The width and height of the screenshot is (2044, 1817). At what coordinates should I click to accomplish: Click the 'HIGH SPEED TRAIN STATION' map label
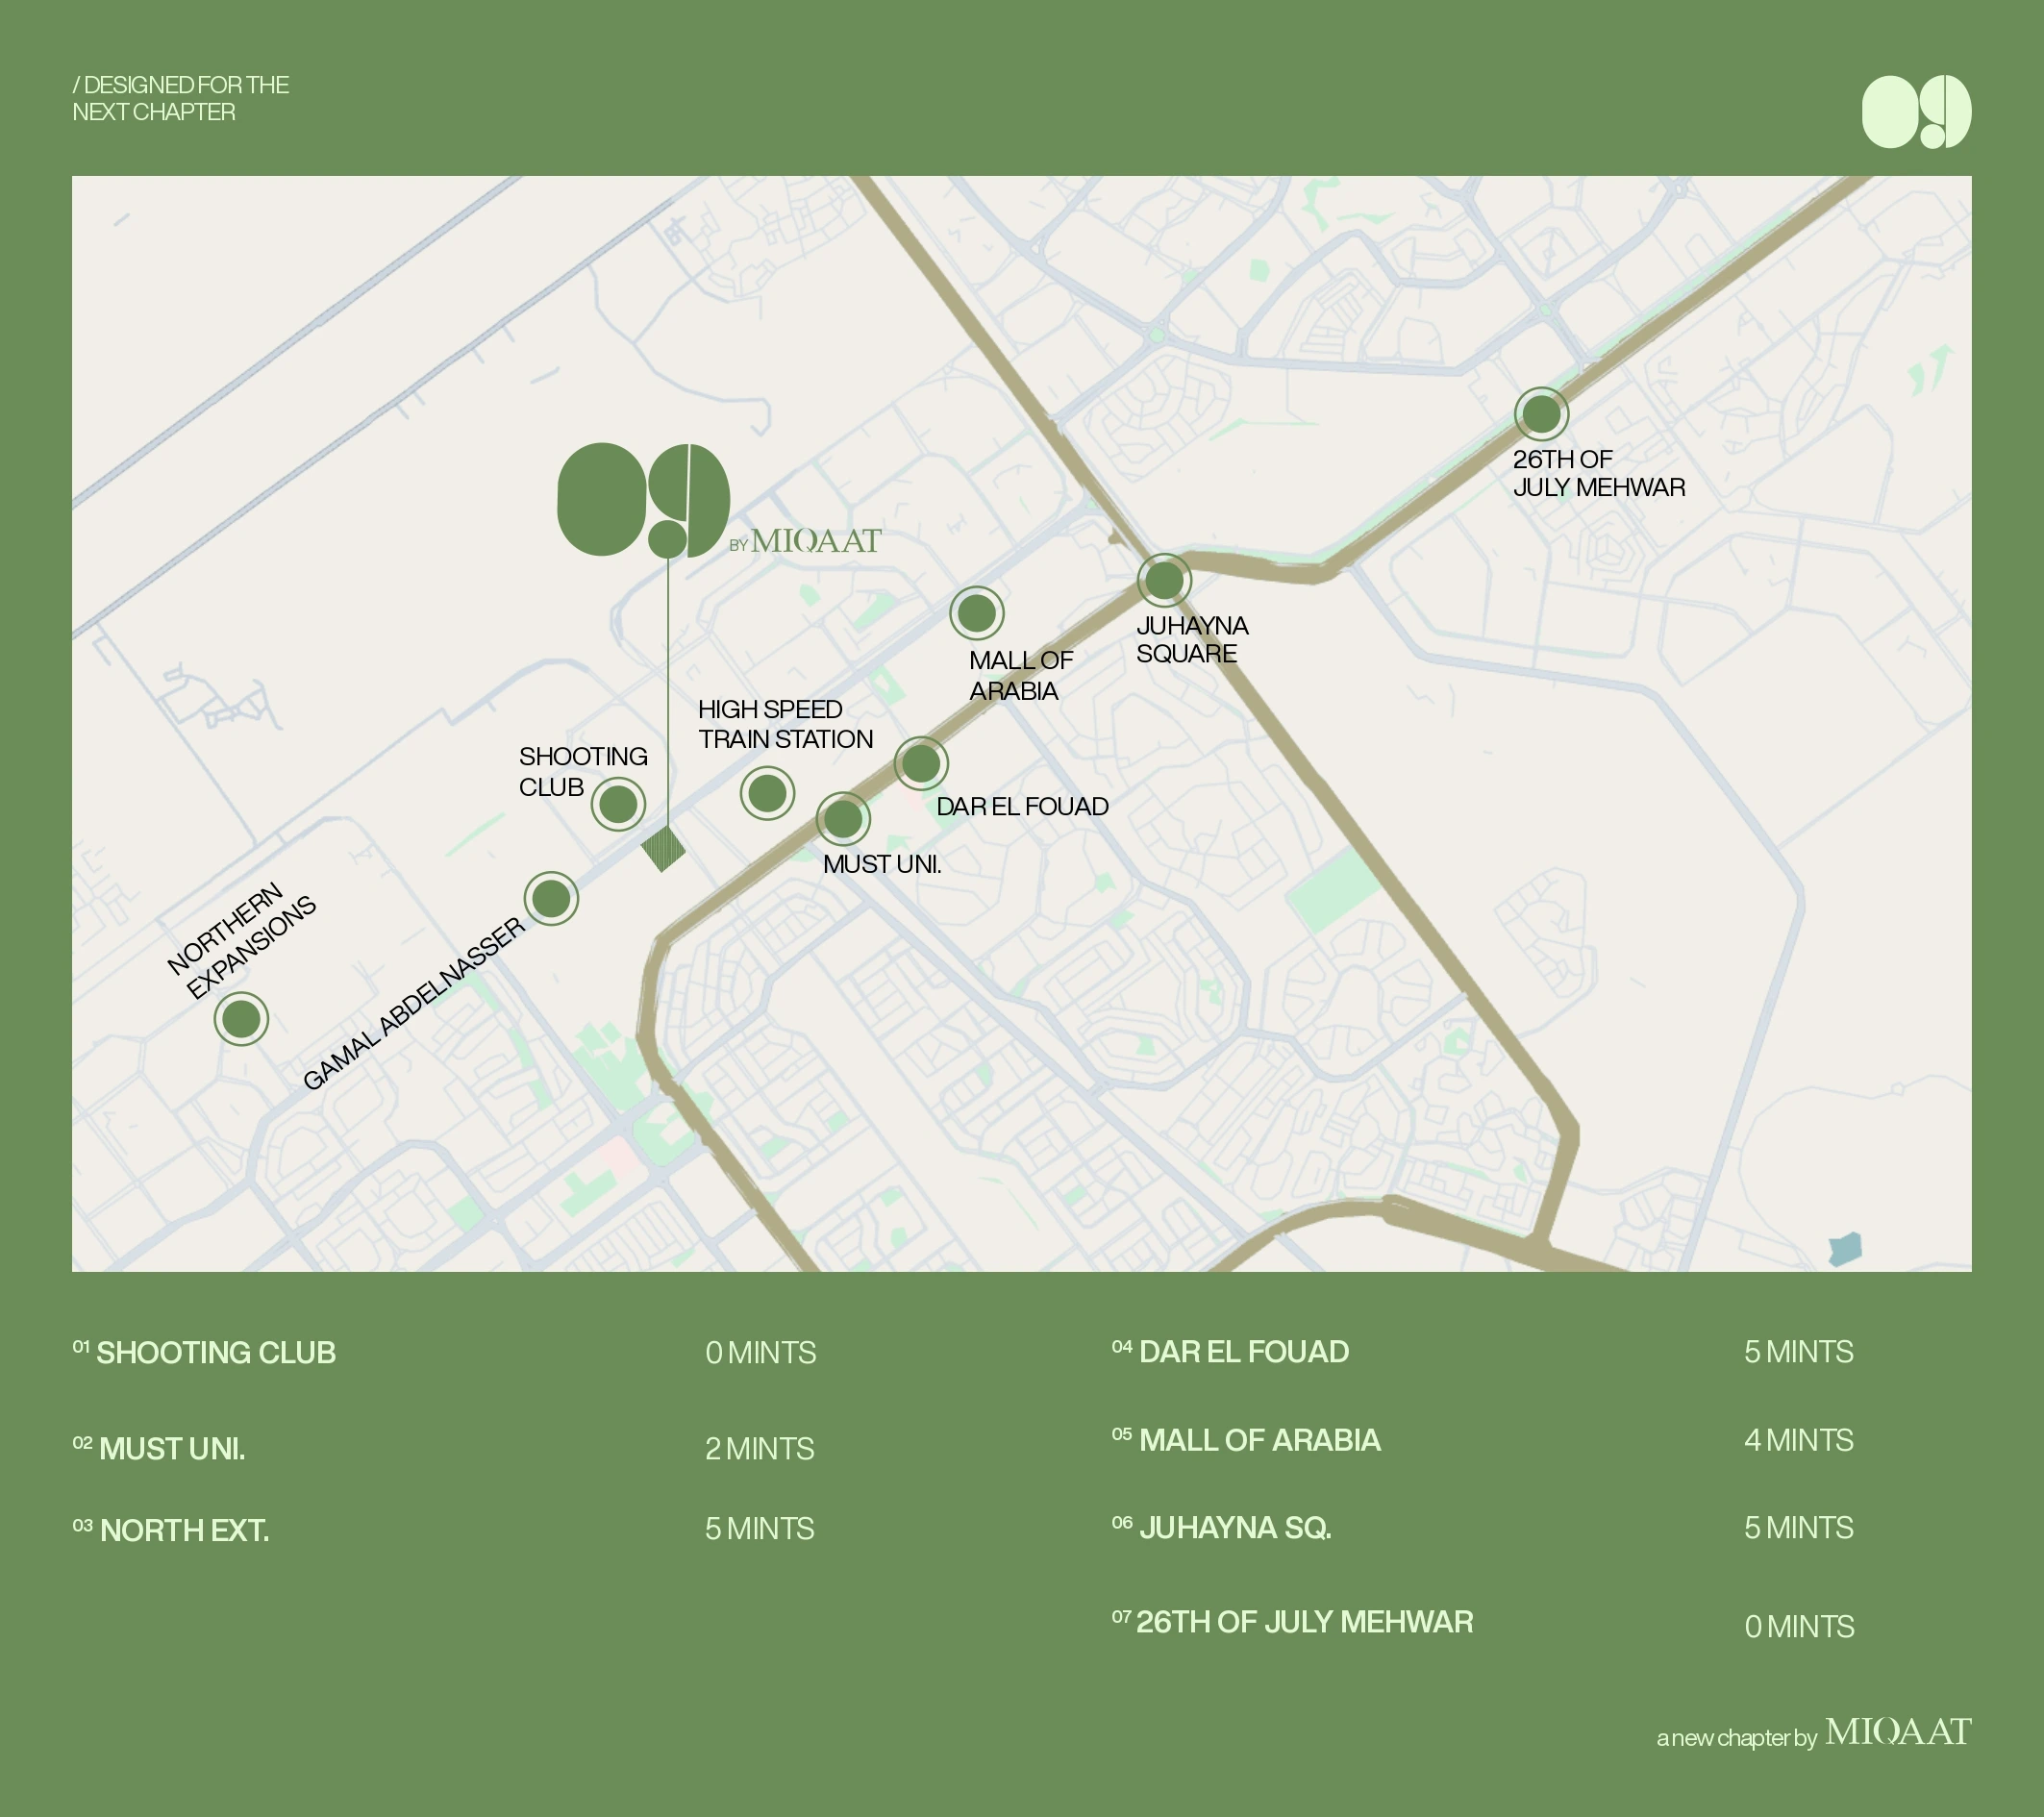(x=785, y=724)
